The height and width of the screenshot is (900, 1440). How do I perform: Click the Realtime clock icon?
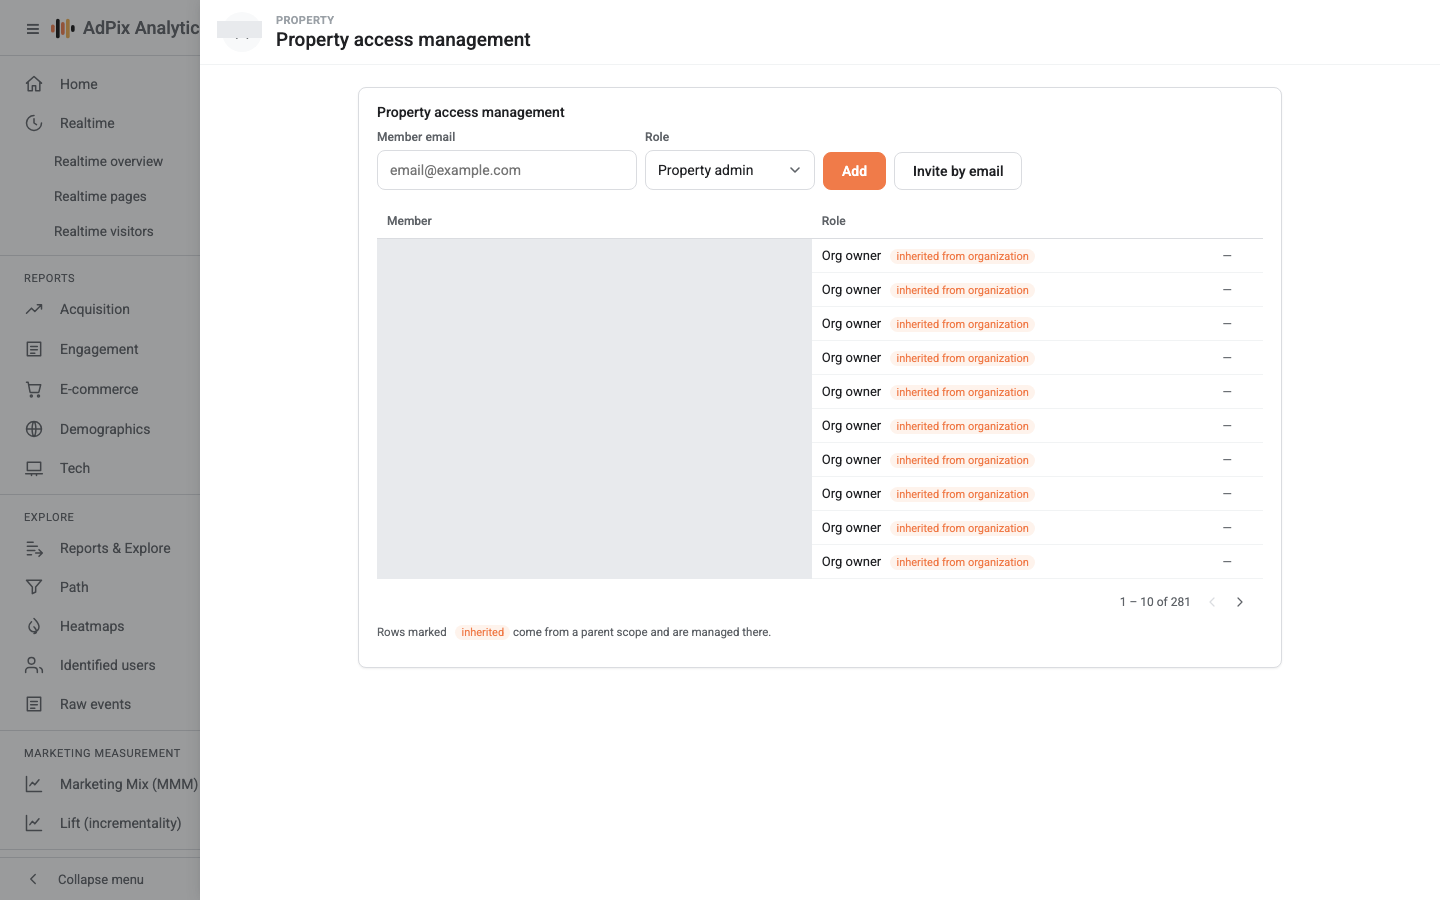(34, 123)
